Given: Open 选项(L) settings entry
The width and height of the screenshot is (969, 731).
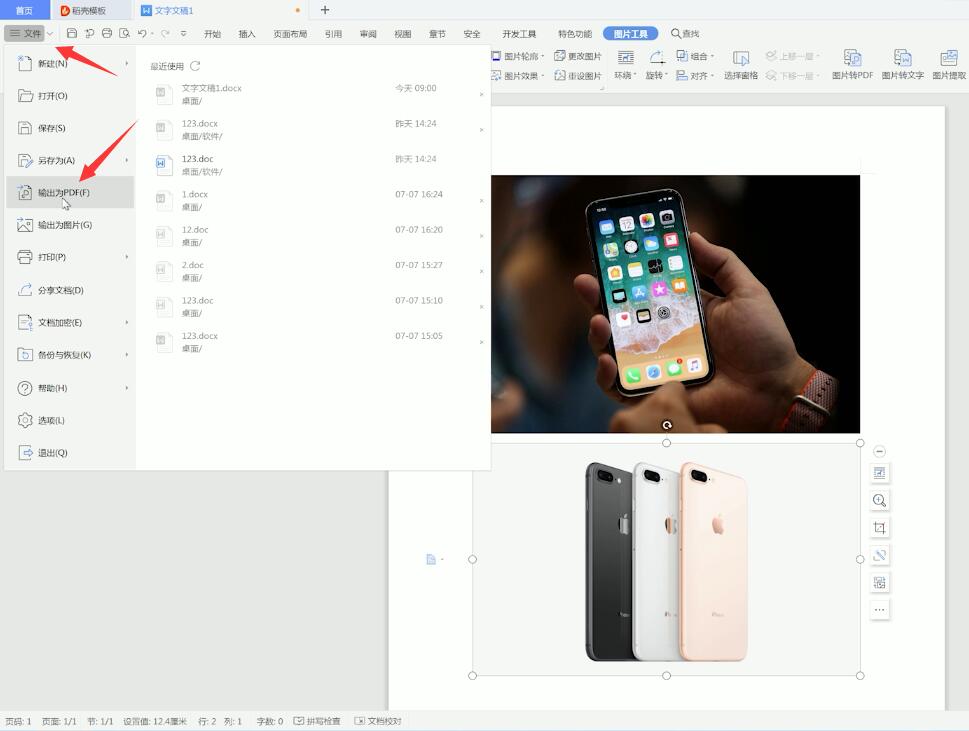Looking at the screenshot, I should click(69, 420).
